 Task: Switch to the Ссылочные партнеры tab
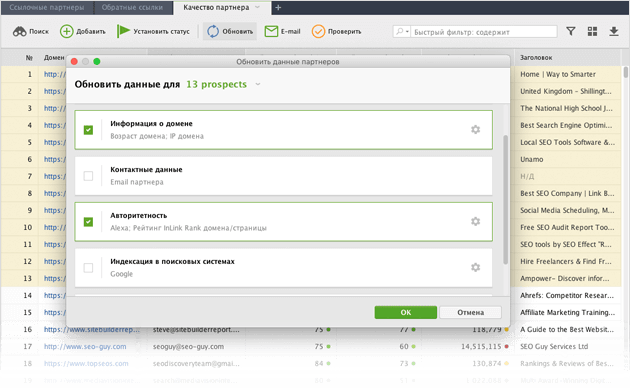[x=47, y=8]
